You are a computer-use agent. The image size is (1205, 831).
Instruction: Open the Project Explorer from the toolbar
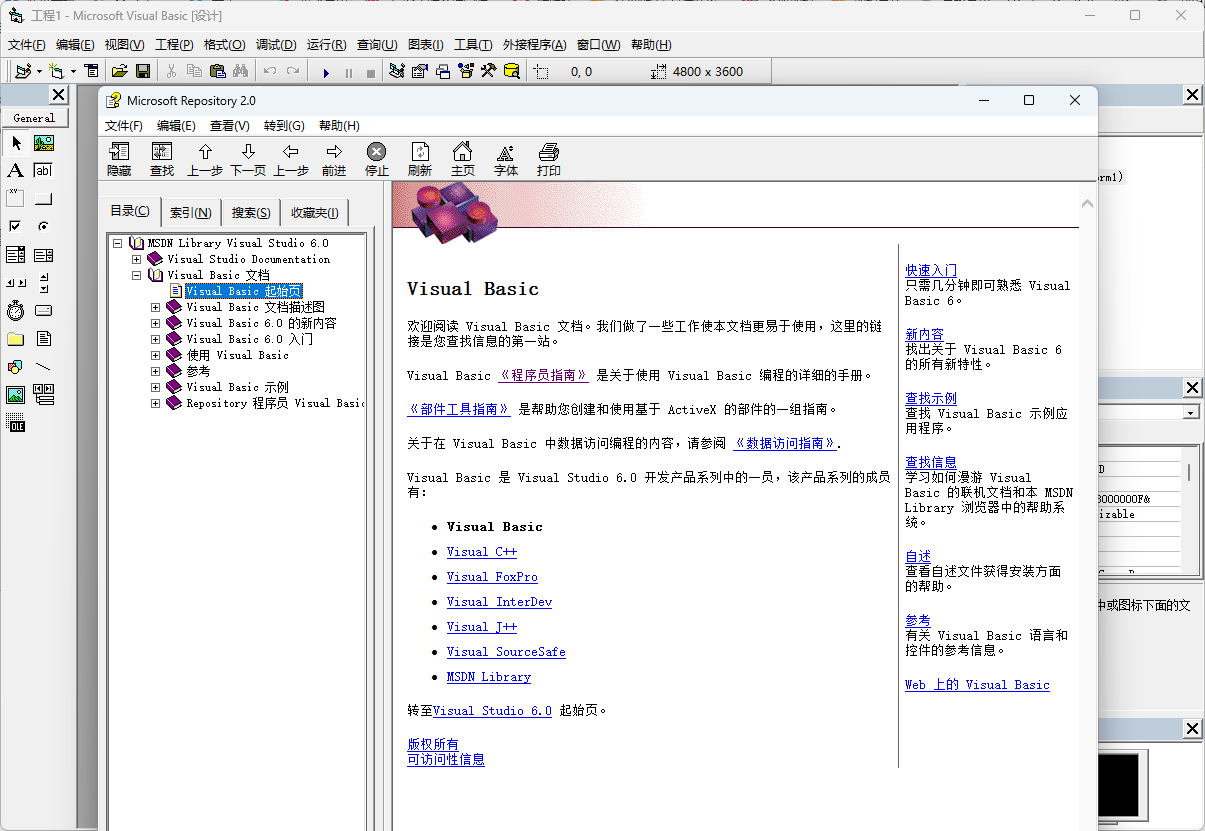[397, 71]
